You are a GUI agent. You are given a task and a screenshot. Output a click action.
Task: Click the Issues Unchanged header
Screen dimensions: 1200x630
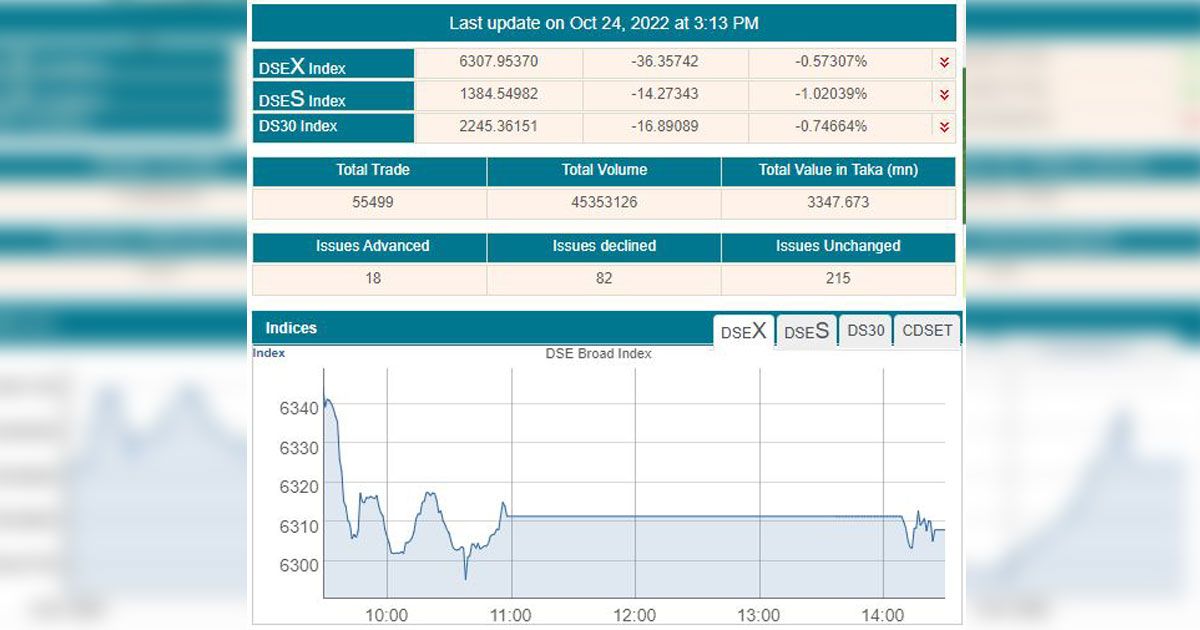(838, 246)
